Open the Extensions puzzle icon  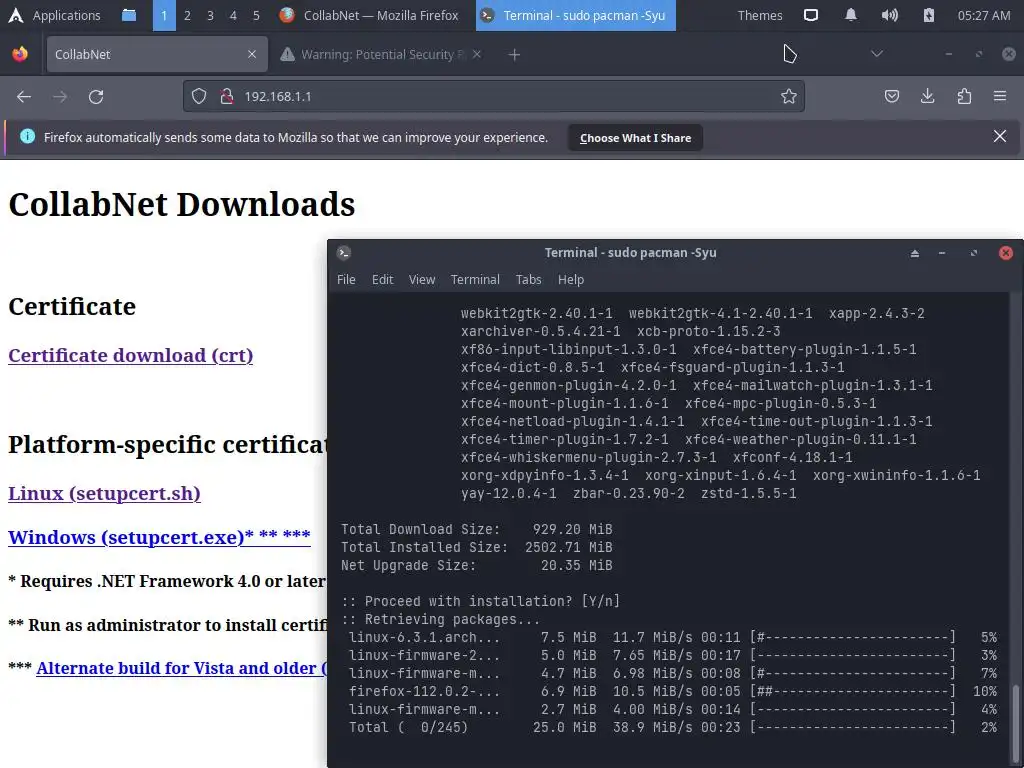tap(964, 97)
